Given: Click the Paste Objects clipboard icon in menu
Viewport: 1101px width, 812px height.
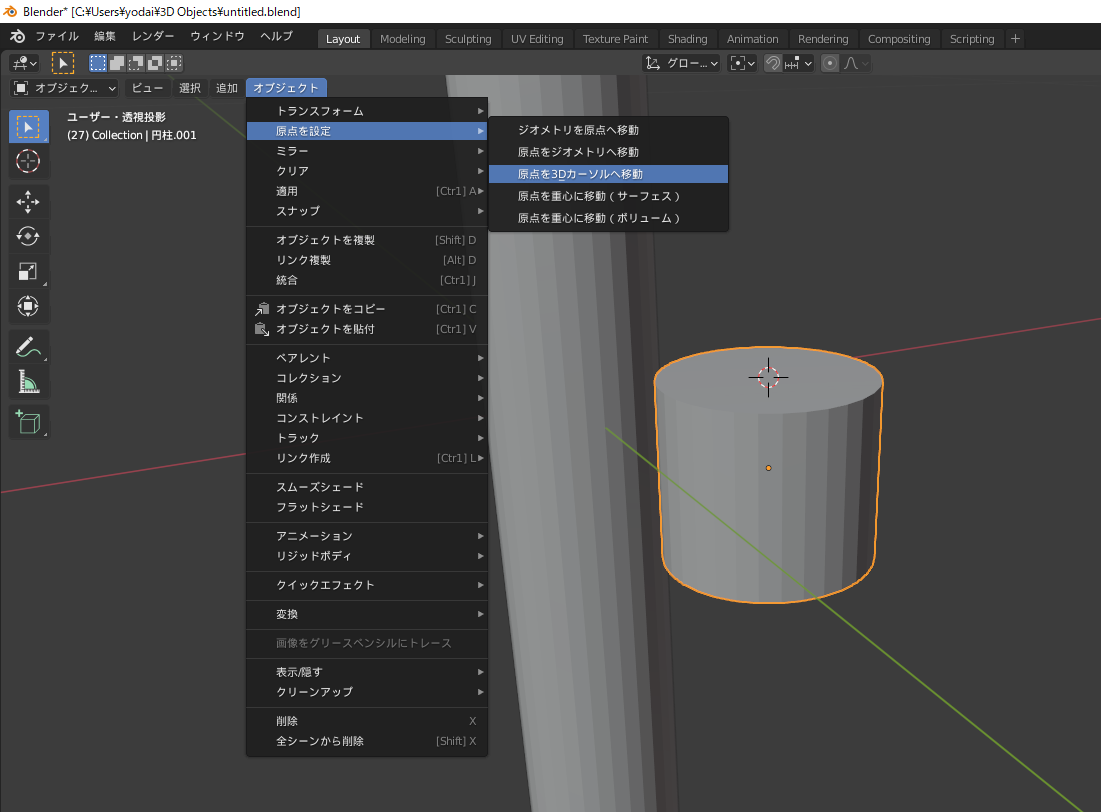Looking at the screenshot, I should point(262,329).
